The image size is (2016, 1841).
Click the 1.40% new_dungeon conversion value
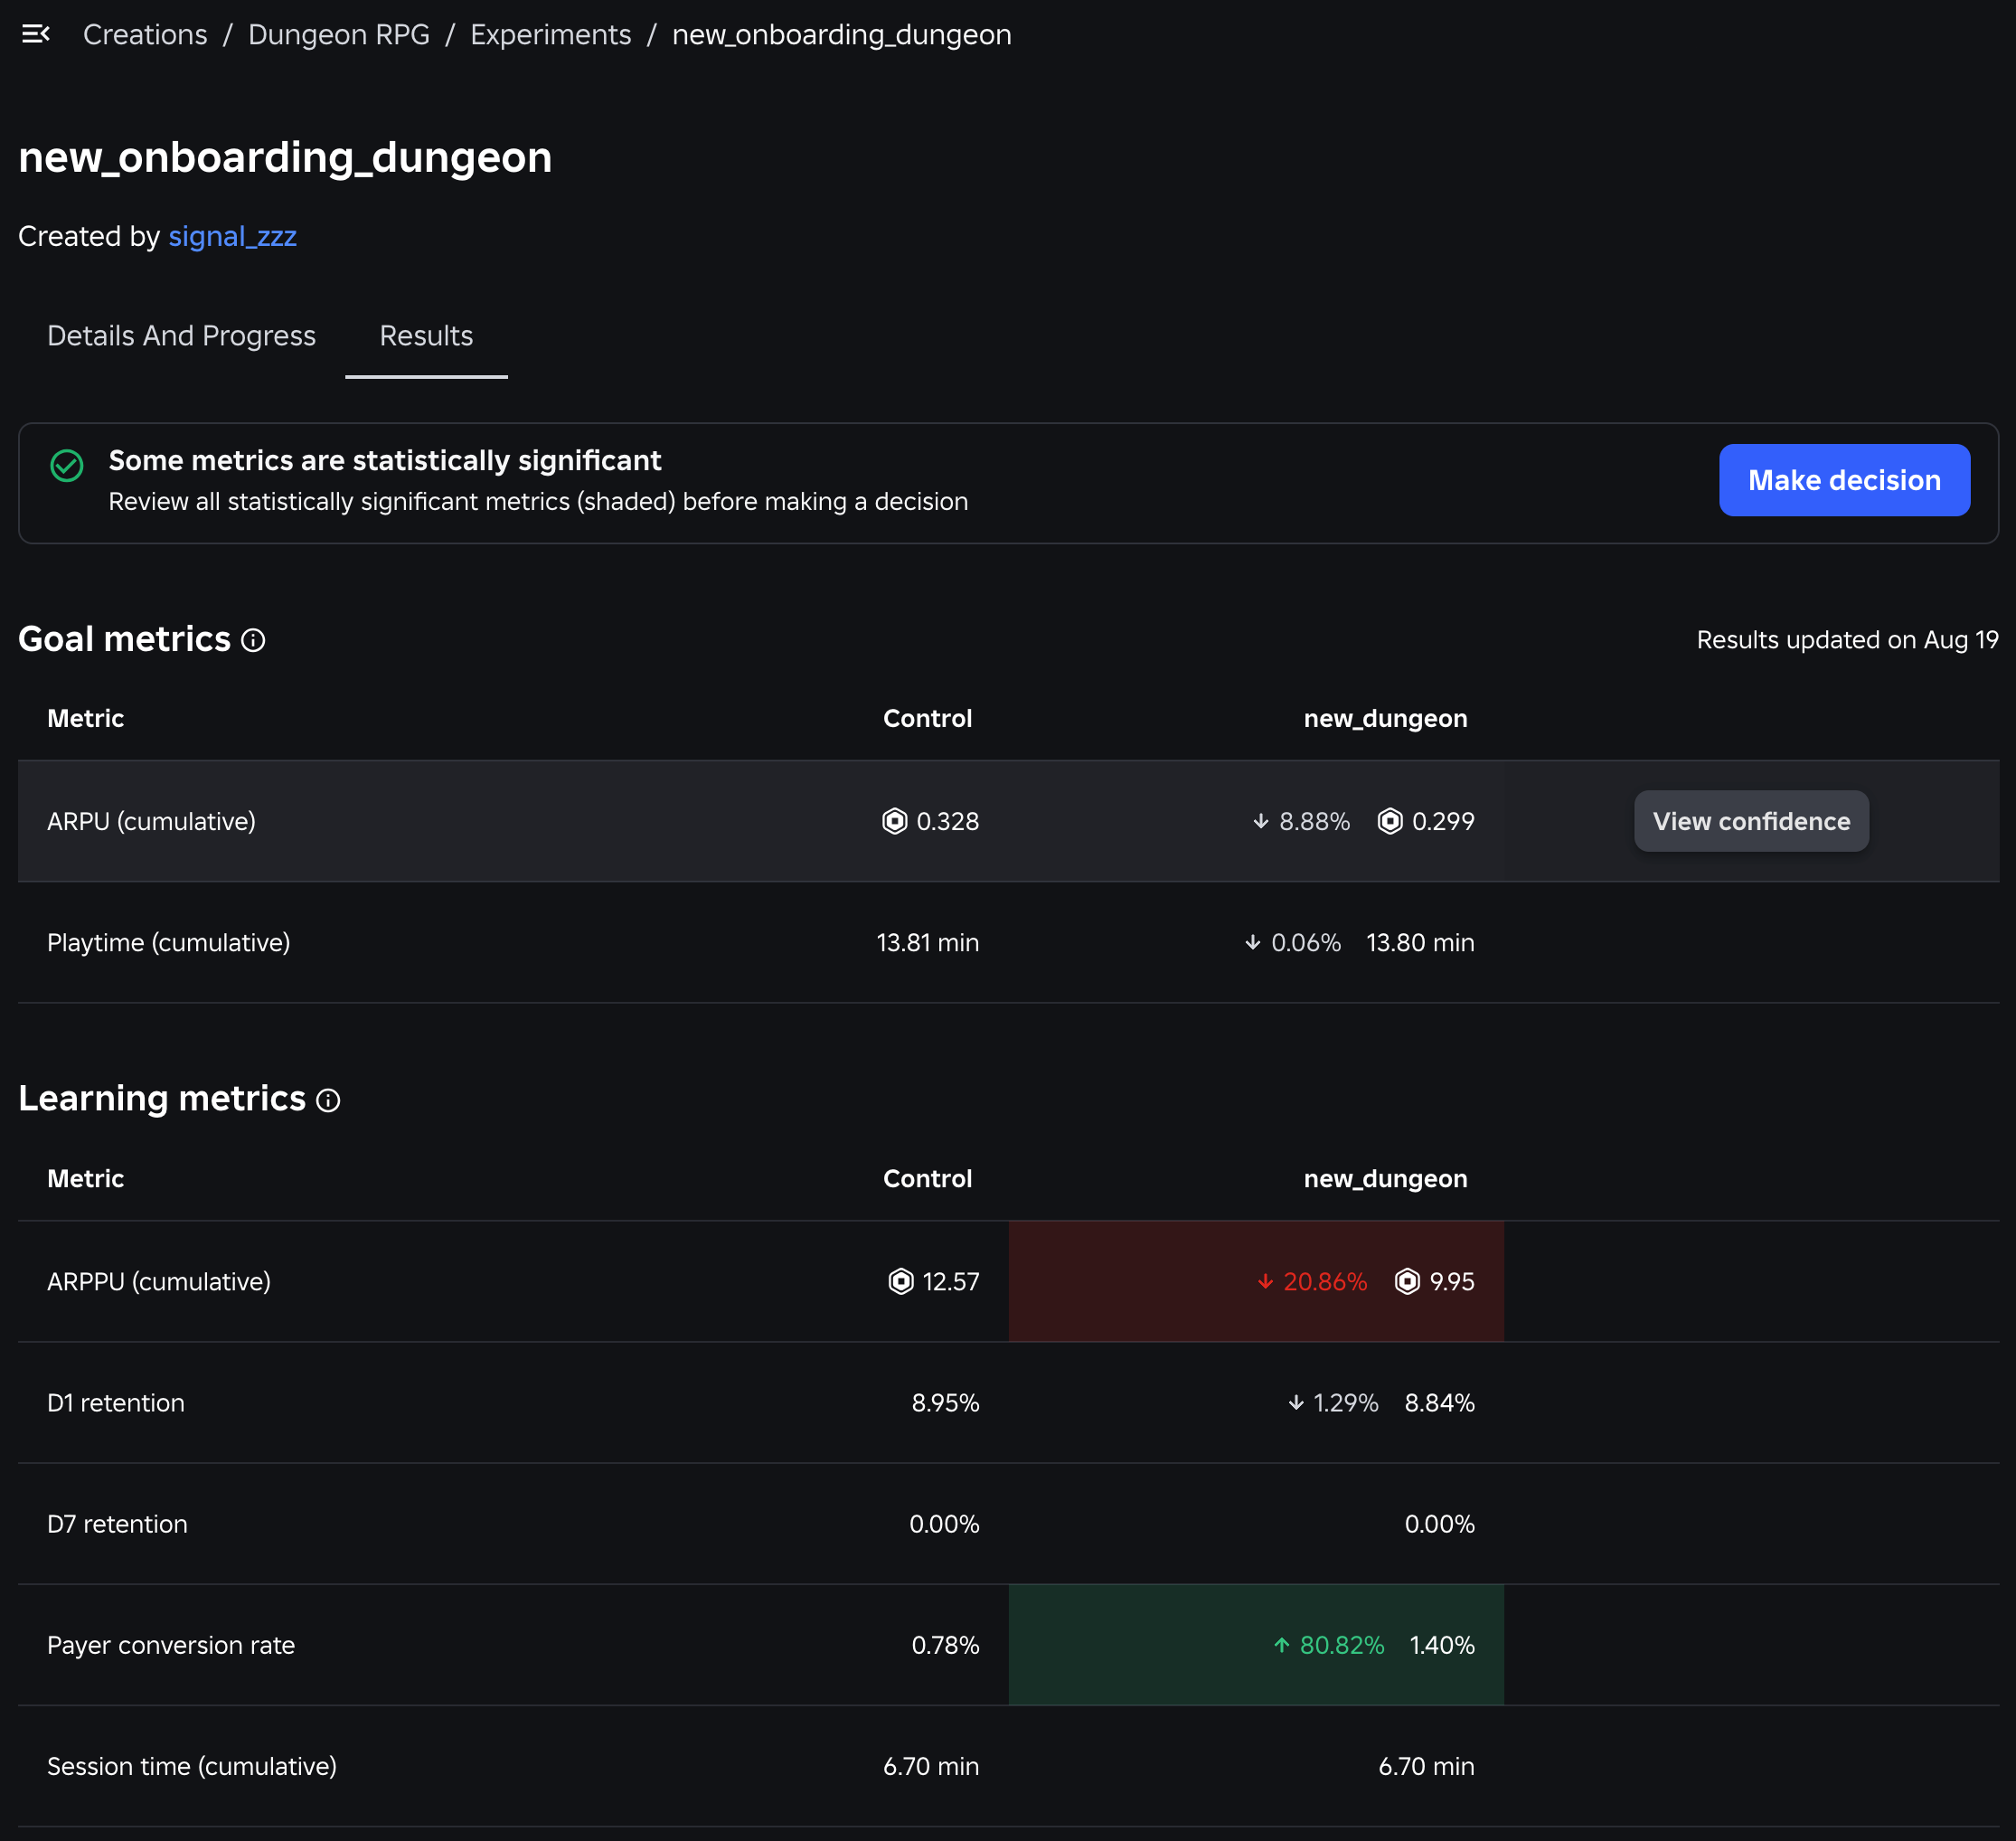(x=1442, y=1645)
